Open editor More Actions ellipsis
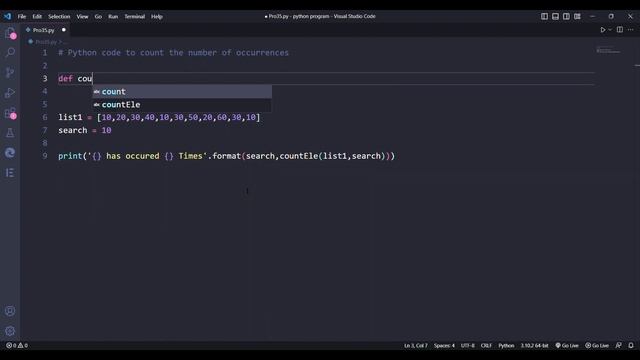 [x=631, y=30]
